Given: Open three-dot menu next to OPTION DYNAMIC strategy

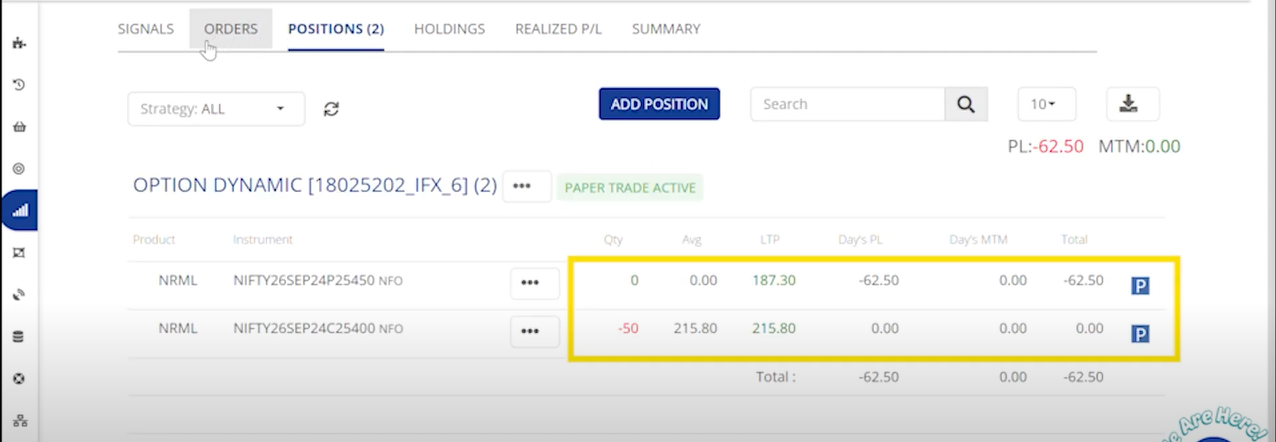Looking at the screenshot, I should [x=526, y=186].
